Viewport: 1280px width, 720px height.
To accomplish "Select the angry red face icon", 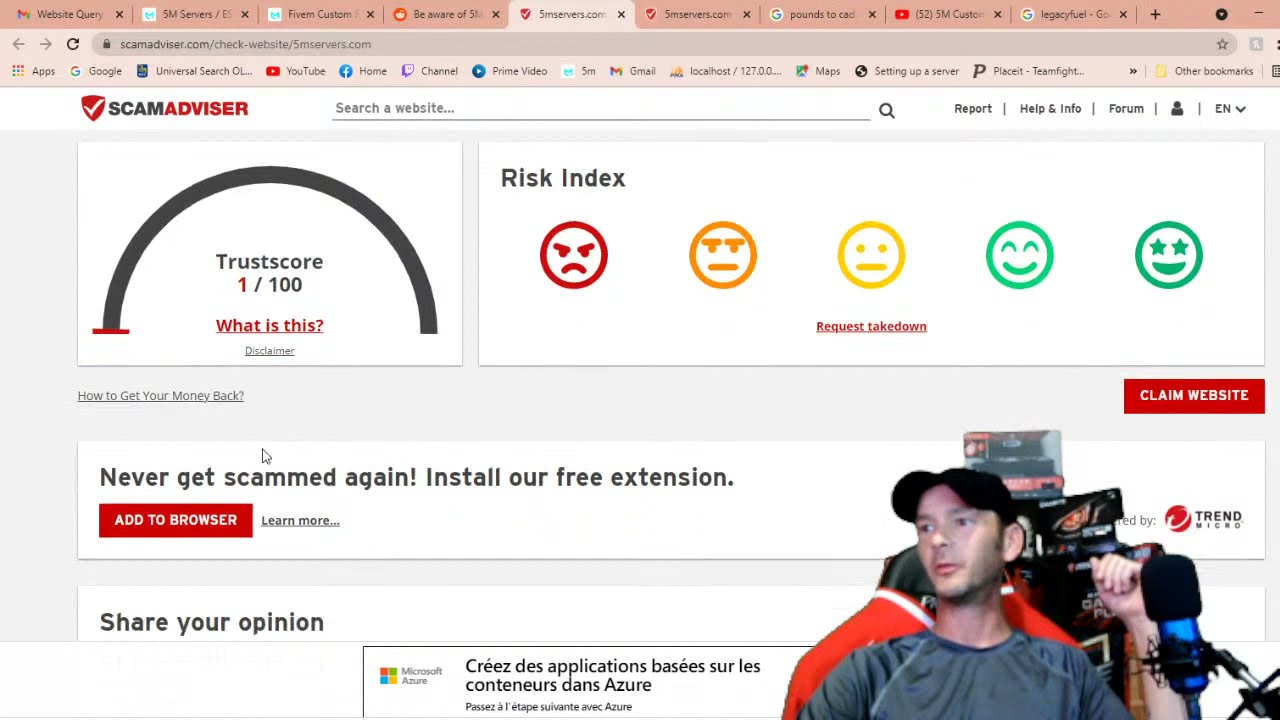I will (574, 255).
